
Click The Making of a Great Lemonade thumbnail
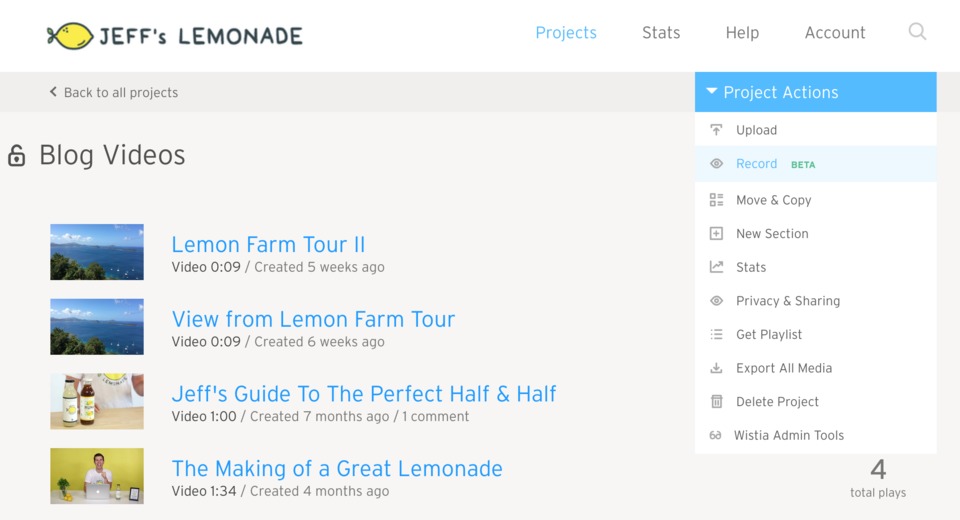[x=97, y=476]
